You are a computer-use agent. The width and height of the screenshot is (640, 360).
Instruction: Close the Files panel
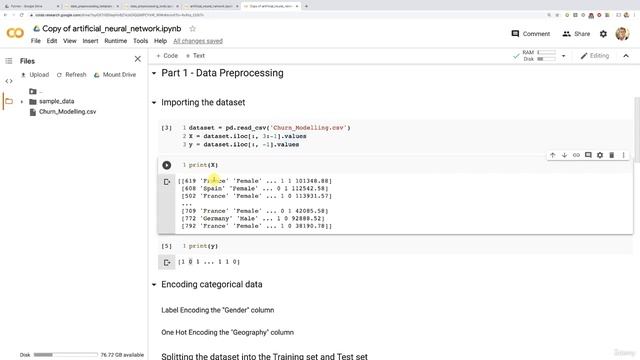pos(138,59)
